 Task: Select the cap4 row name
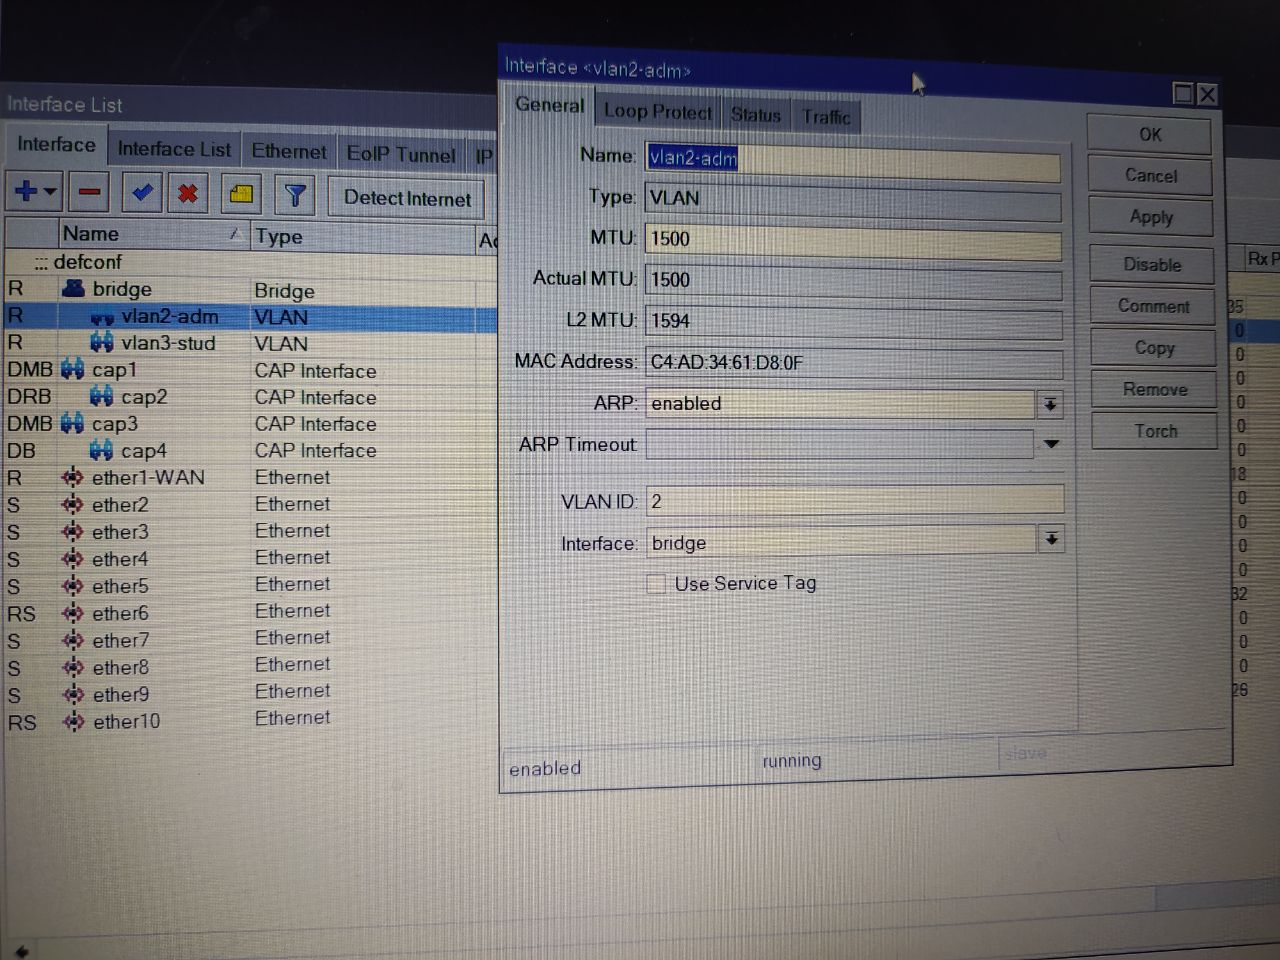(143, 451)
